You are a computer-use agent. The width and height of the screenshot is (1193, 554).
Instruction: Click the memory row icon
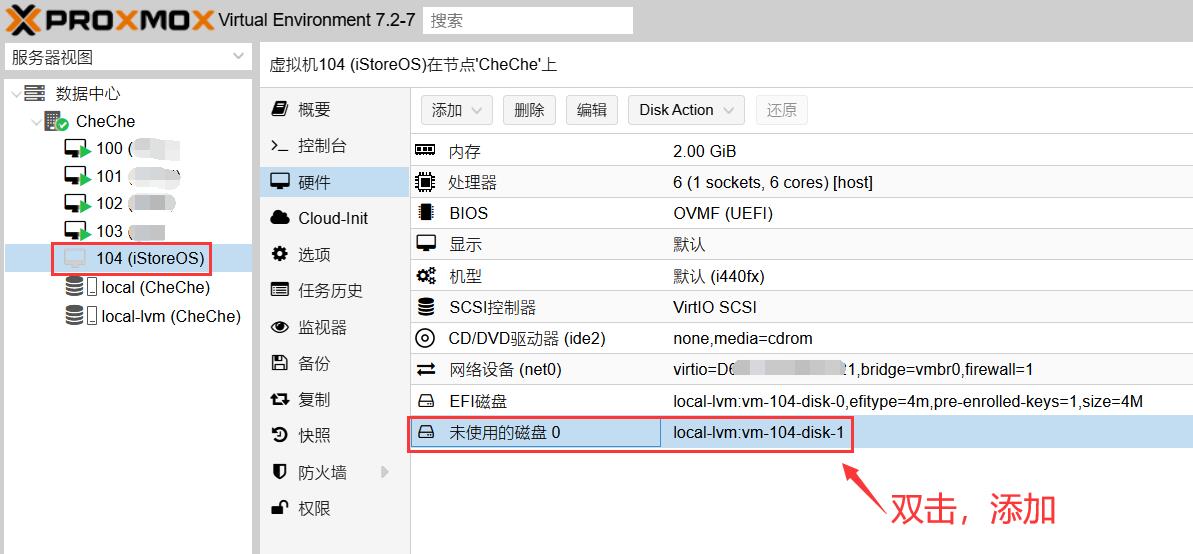[x=426, y=151]
